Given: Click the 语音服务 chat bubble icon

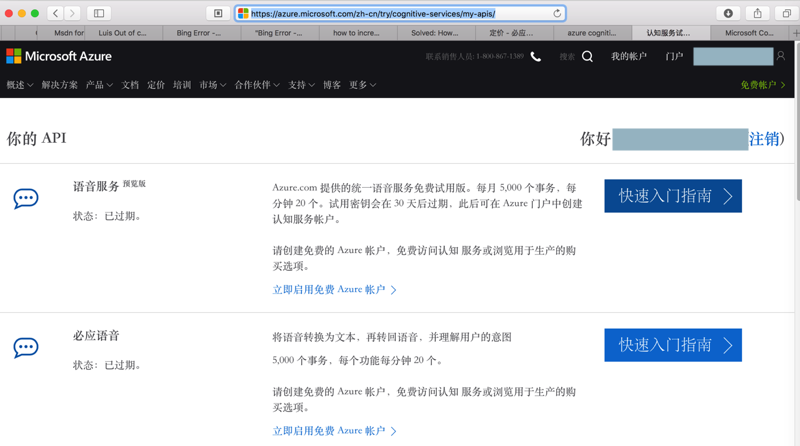Looking at the screenshot, I should 26,199.
